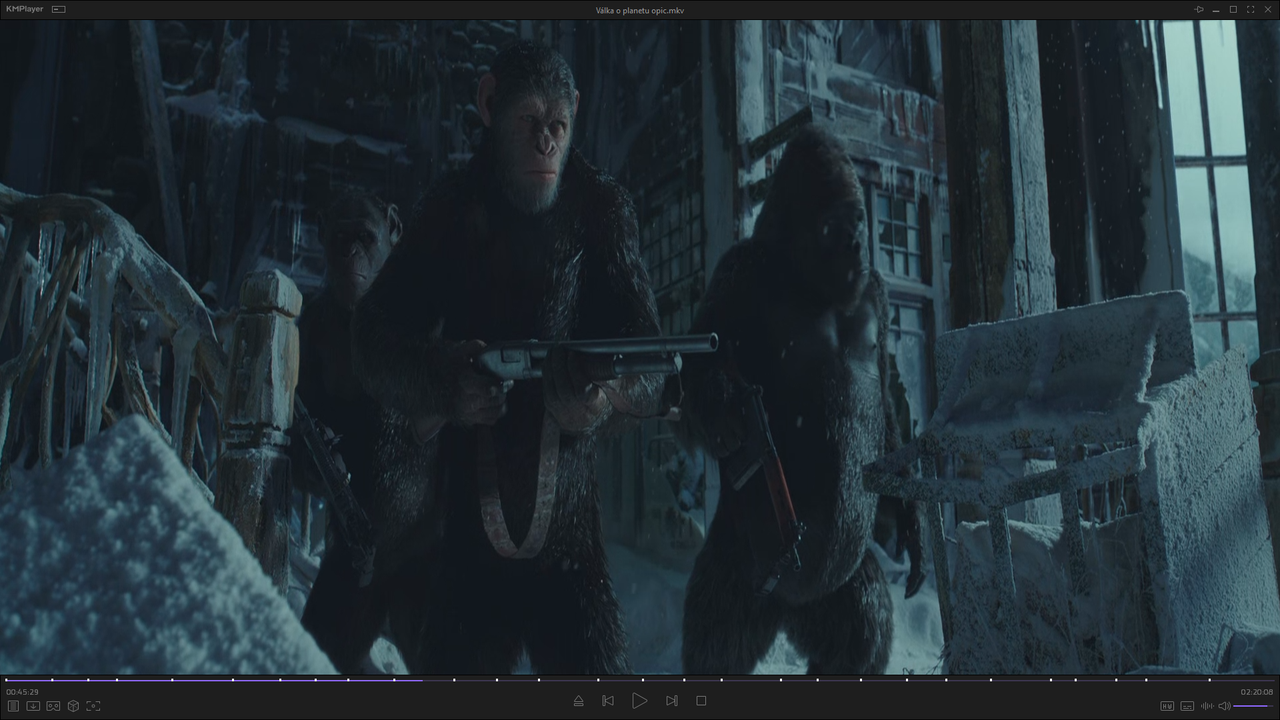Image resolution: width=1280 pixels, height=720 pixels.
Task: Toggle subtitles with the caption icon
Action: (1187, 706)
